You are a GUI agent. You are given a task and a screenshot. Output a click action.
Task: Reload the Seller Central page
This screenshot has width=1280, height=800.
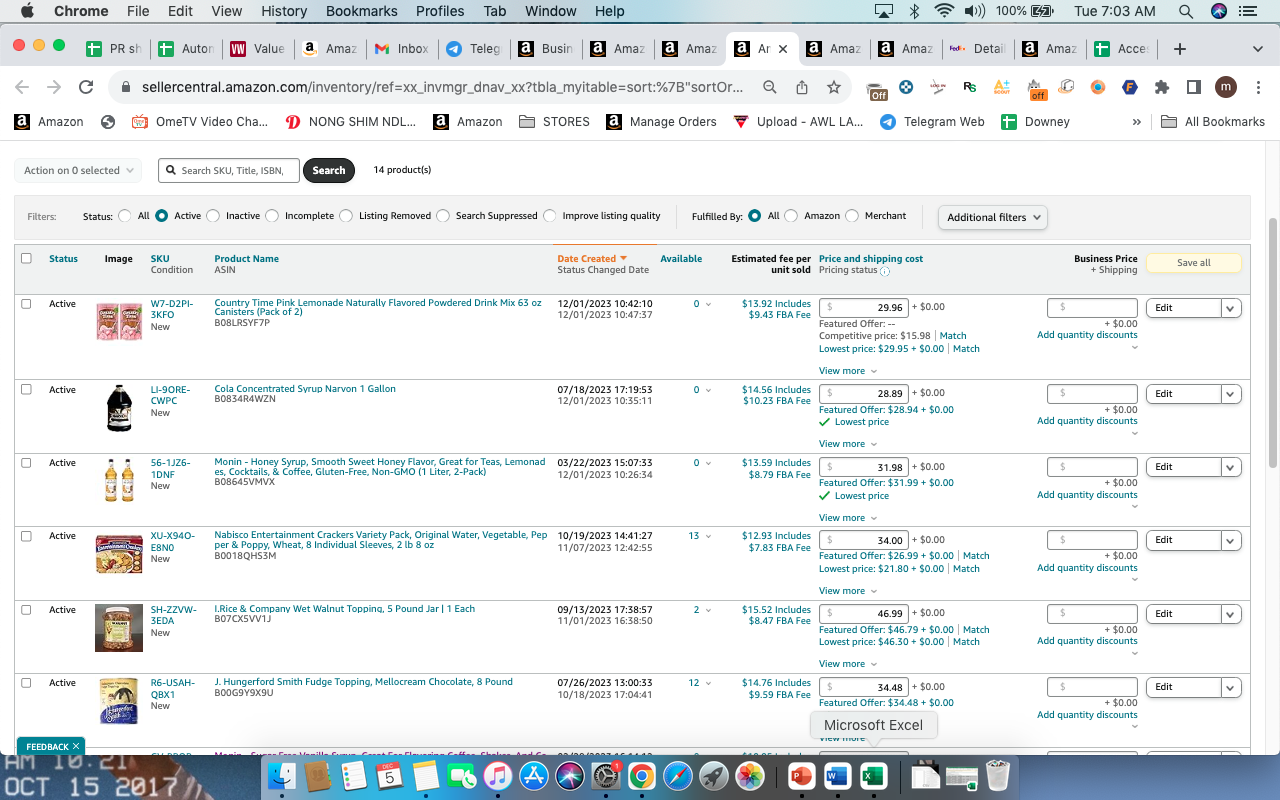click(86, 87)
